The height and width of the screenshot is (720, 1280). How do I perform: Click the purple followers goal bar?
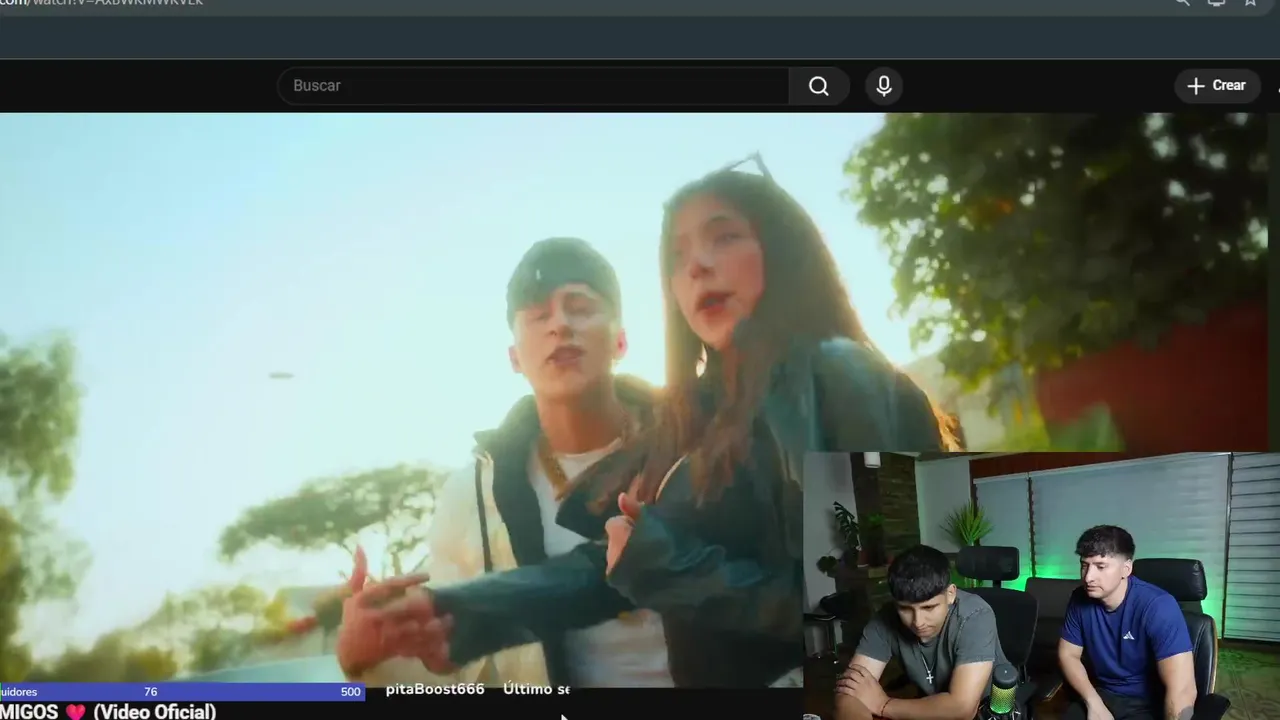point(182,692)
